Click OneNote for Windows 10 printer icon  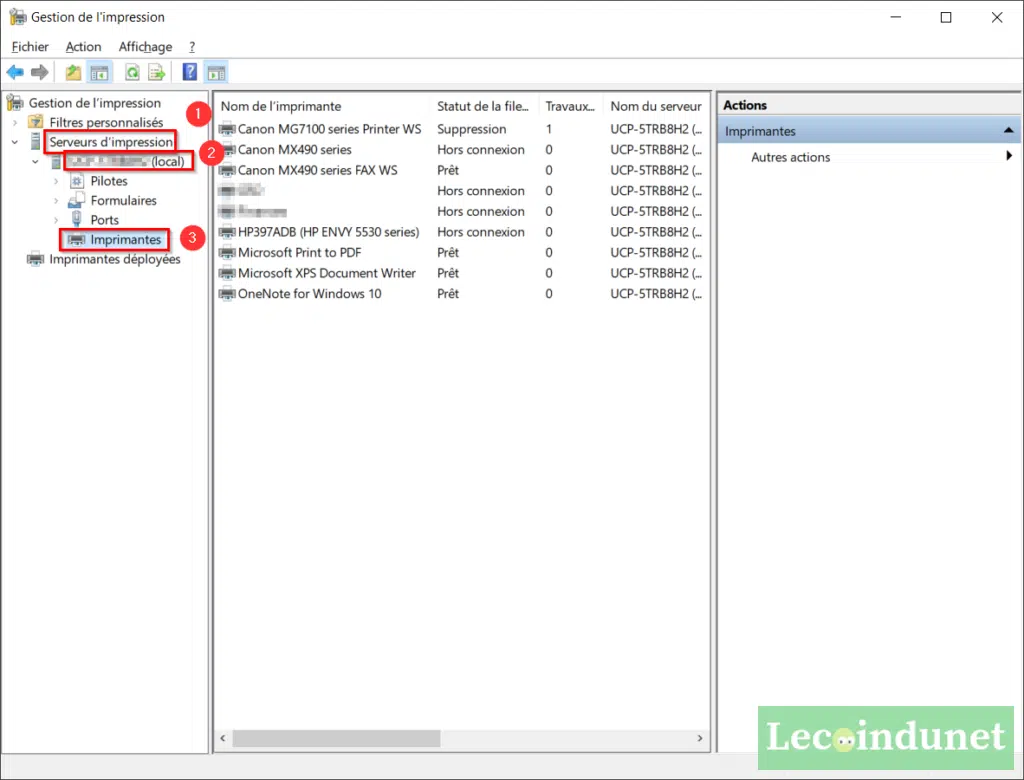pyautogui.click(x=227, y=294)
